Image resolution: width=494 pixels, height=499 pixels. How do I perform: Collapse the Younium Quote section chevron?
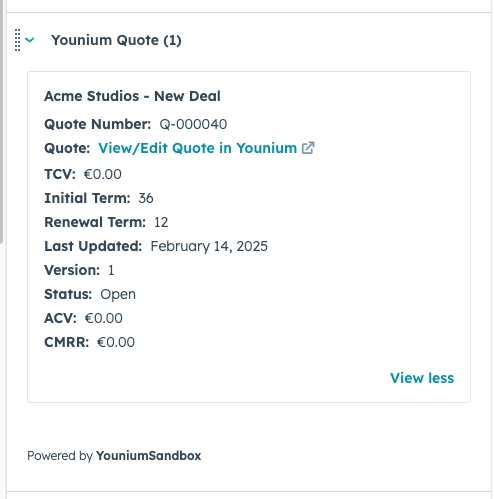pos(30,40)
